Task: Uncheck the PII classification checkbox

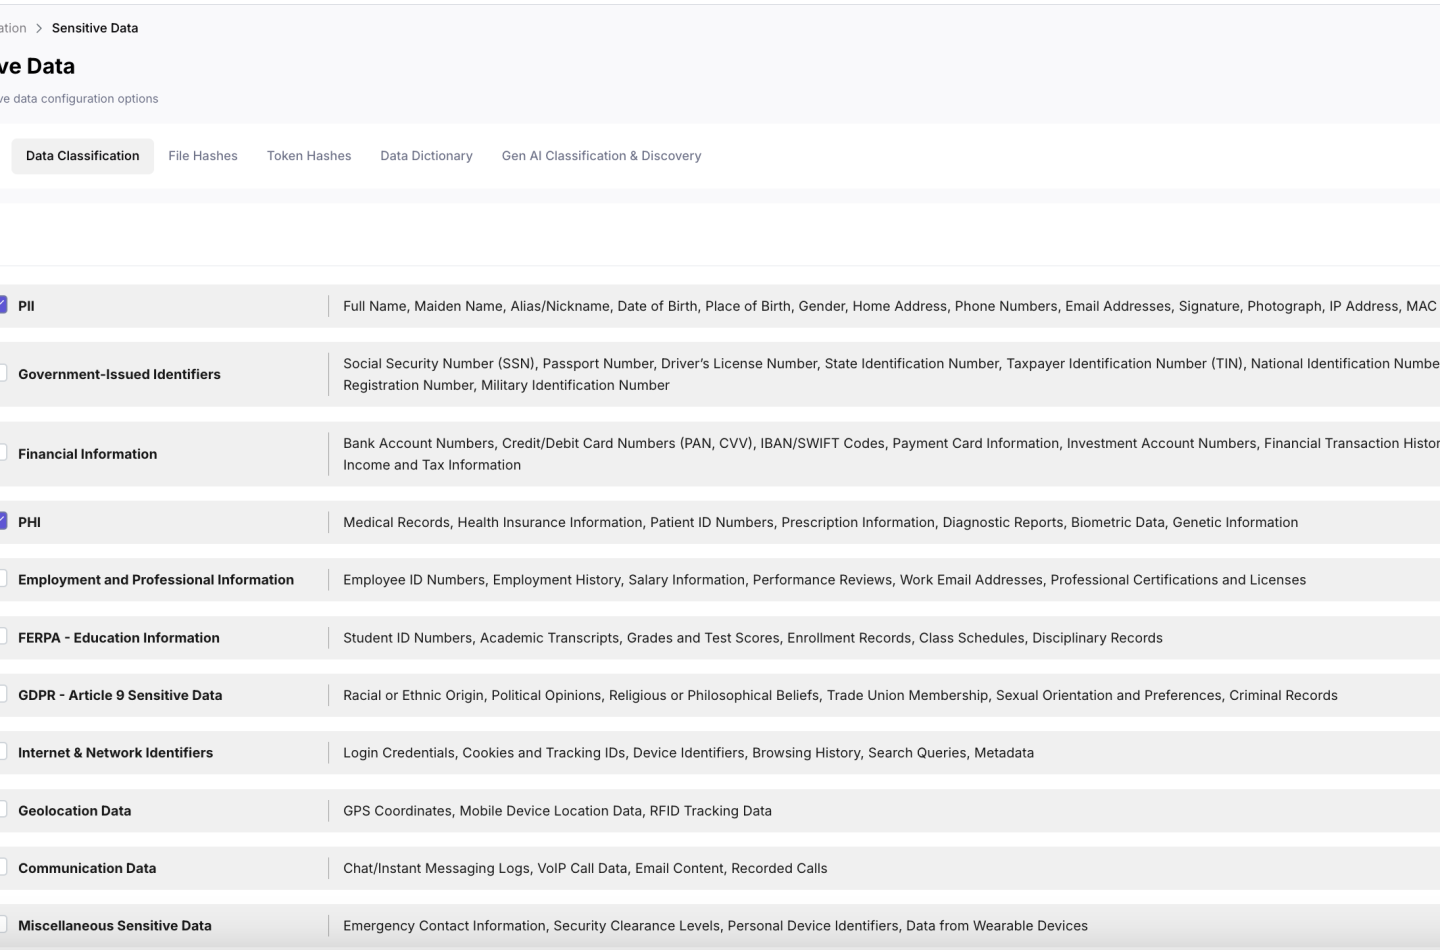Action: [2, 305]
